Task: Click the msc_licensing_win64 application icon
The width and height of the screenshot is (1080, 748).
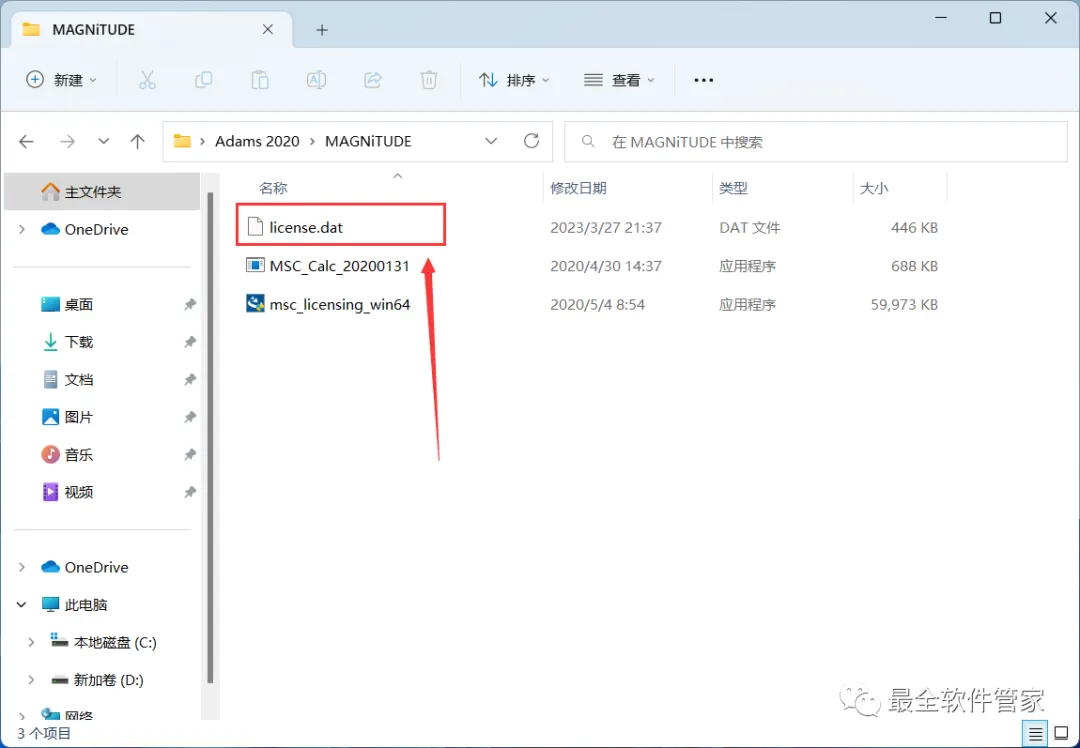Action: [x=255, y=304]
